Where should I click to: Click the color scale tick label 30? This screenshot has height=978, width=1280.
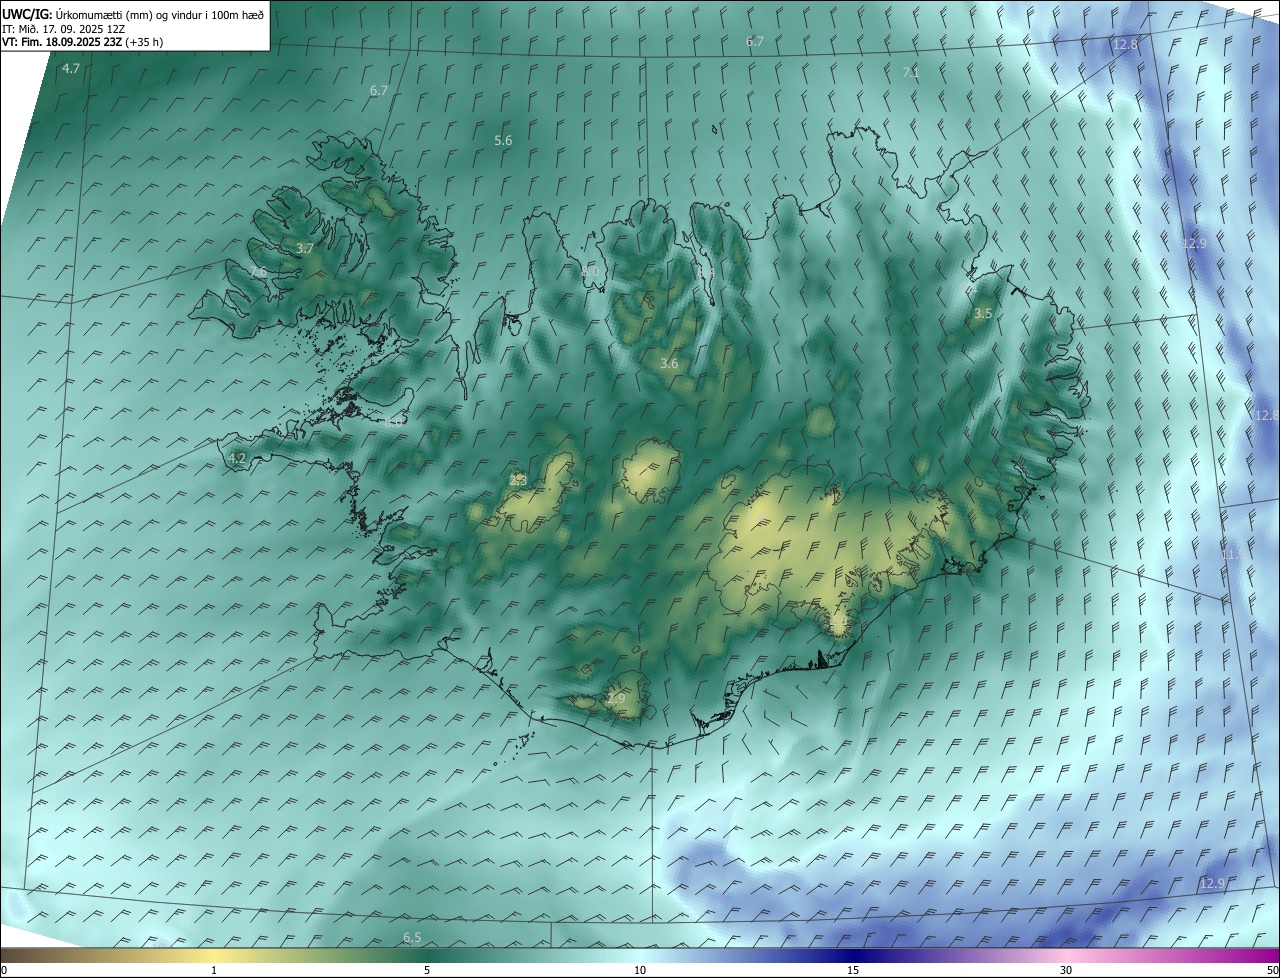(1066, 970)
